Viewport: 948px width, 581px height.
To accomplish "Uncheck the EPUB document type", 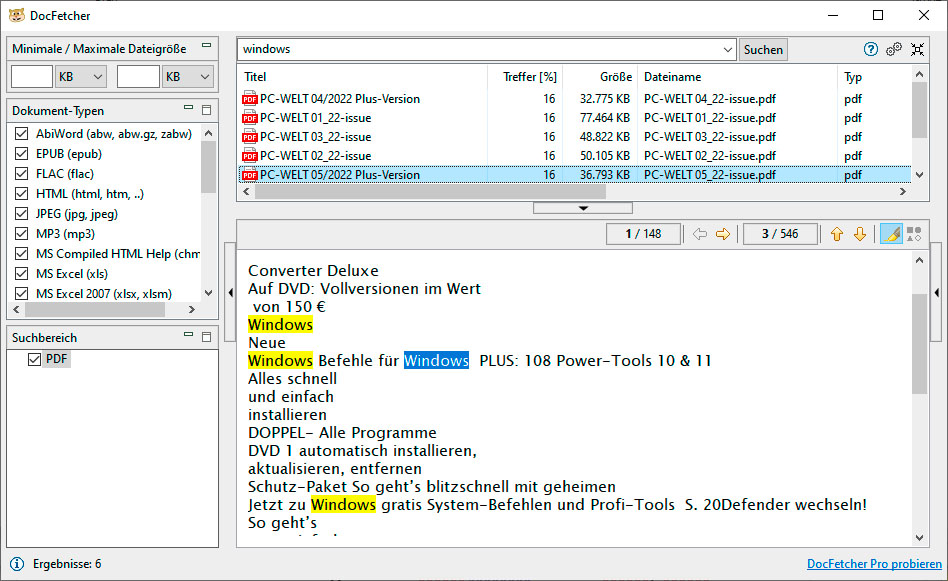I will tap(22, 154).
